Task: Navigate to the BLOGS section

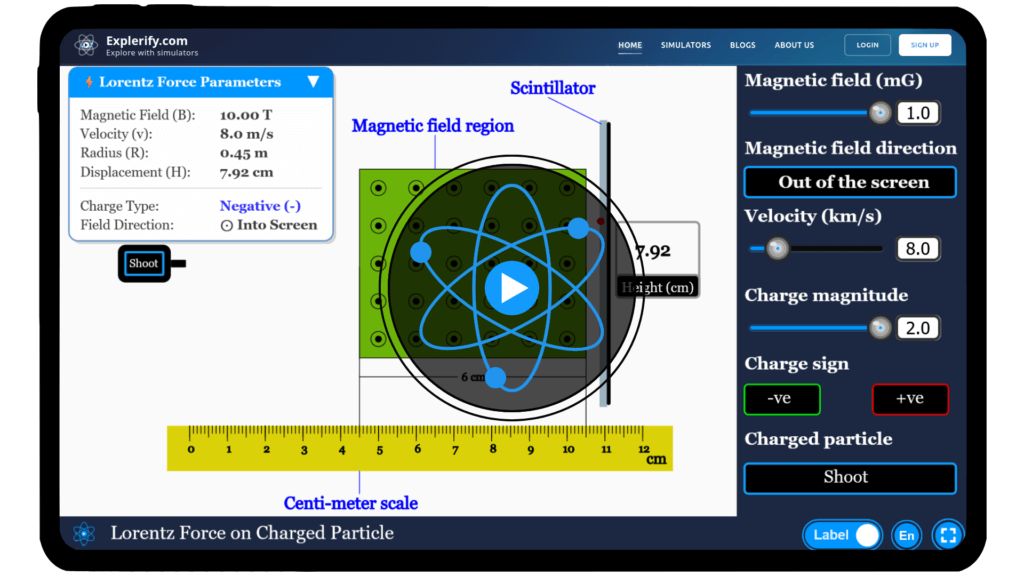Action: click(743, 45)
